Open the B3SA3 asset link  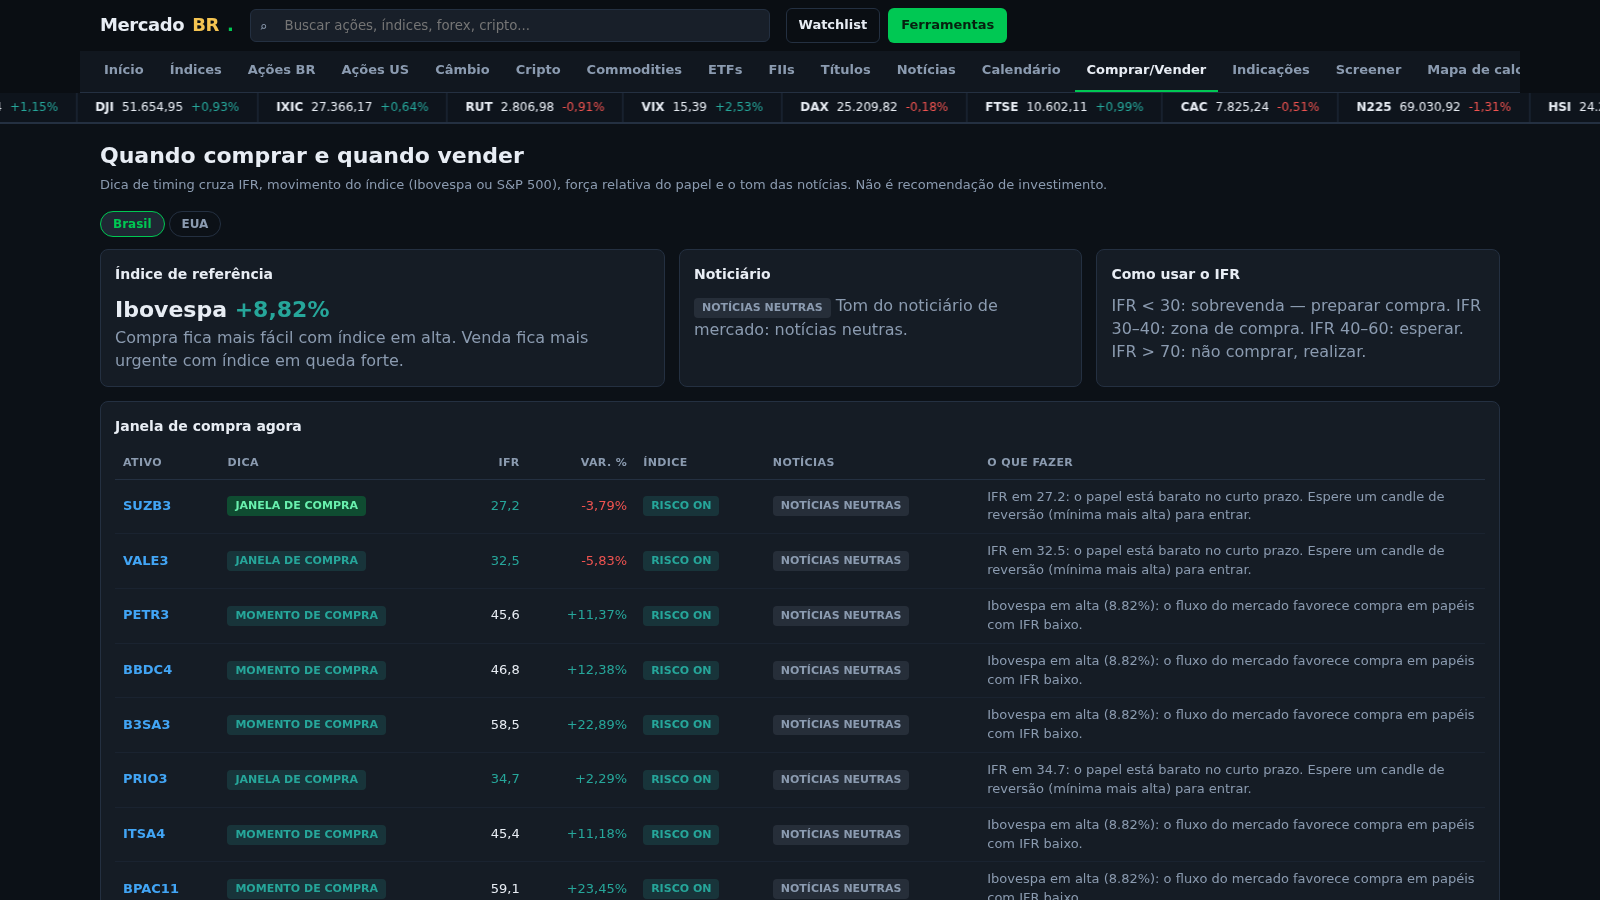tap(146, 725)
